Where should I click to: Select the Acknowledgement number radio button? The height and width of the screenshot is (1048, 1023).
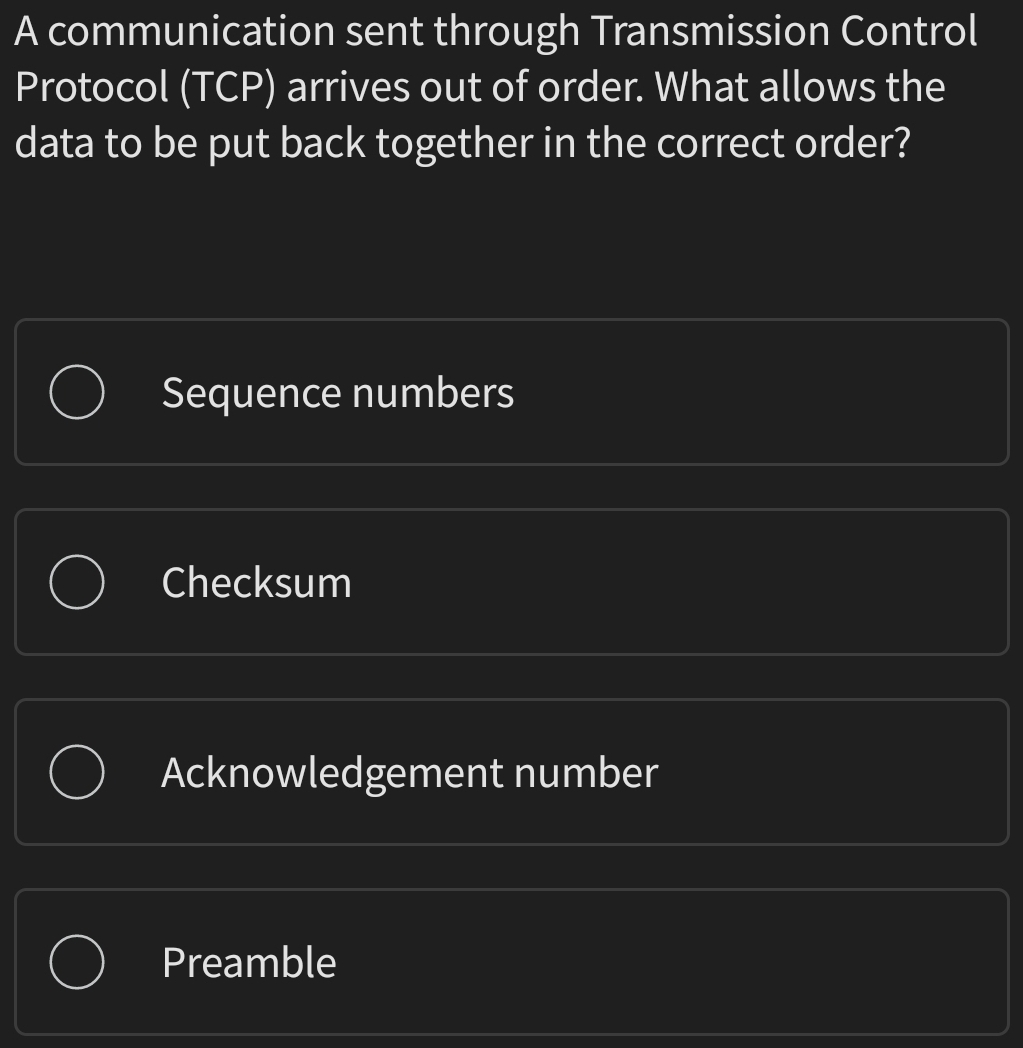77,772
